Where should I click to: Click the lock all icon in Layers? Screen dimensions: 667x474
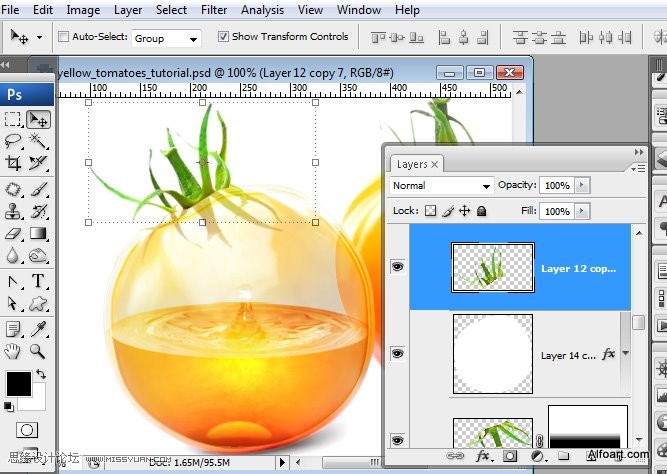tap(481, 211)
